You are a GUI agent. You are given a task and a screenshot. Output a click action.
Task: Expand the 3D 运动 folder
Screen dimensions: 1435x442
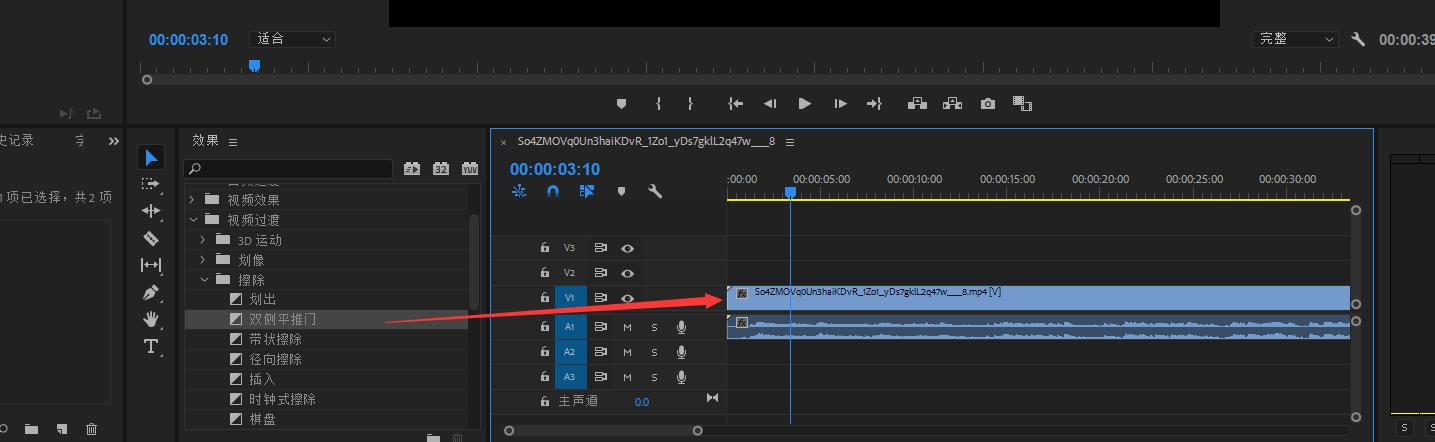(204, 240)
